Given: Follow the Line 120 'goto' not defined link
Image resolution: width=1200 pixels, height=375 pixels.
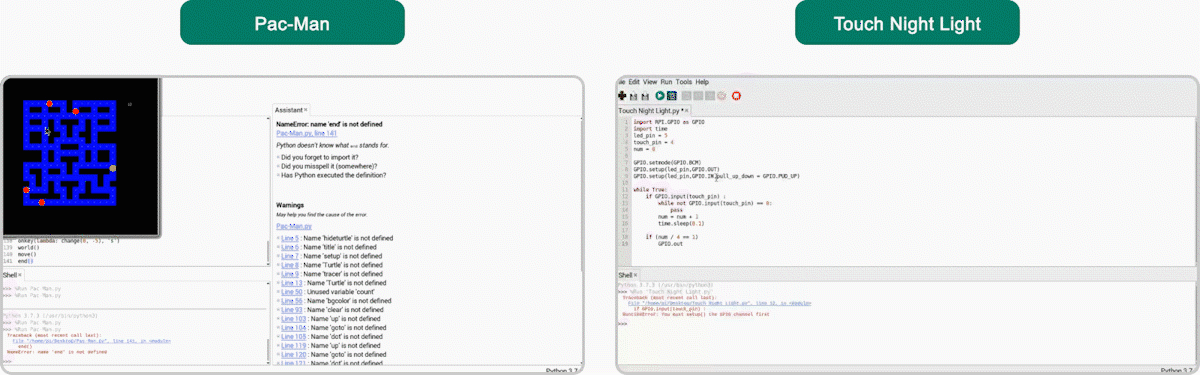Looking at the screenshot, I should [x=294, y=354].
